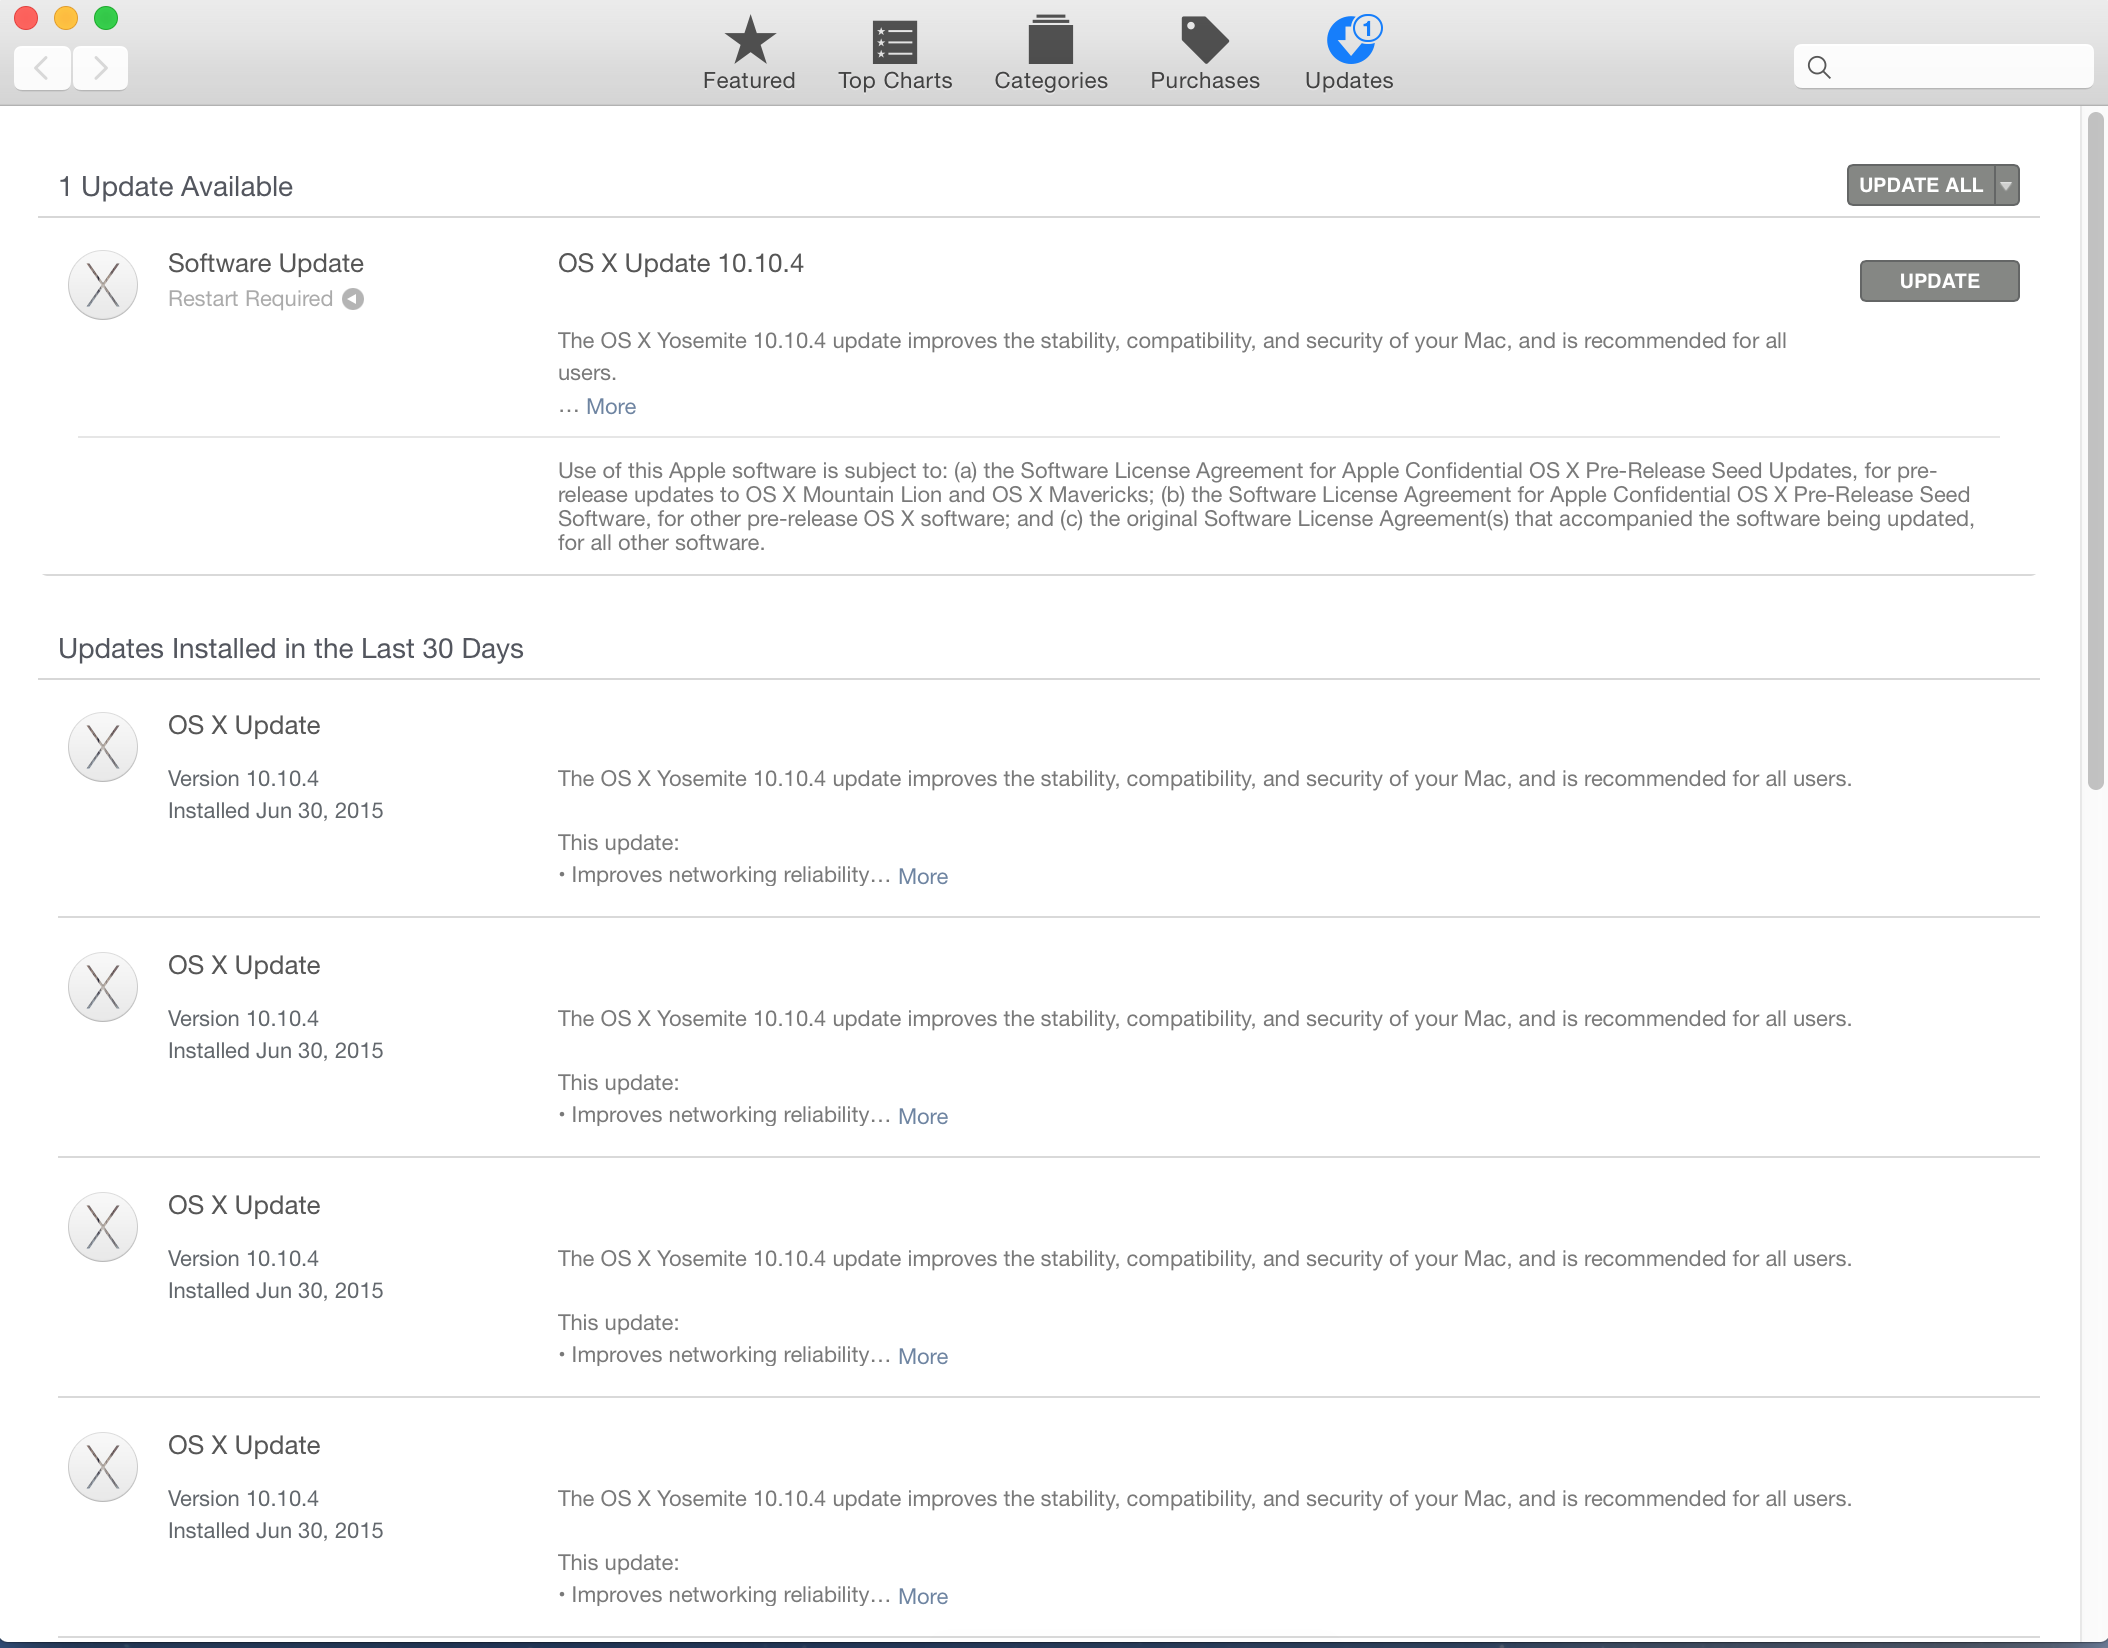Image resolution: width=2108 pixels, height=1648 pixels.
Task: Go back with the left arrow button
Action: pos(42,68)
